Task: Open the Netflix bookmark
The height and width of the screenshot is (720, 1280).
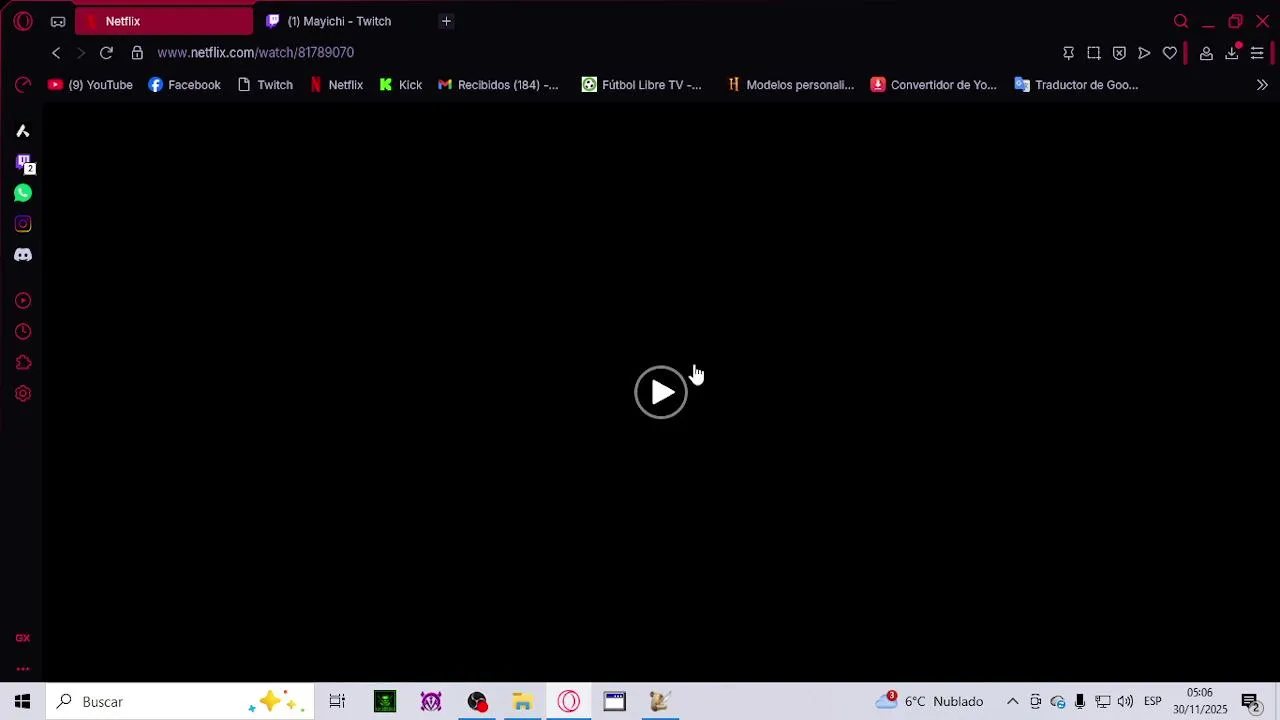Action: (x=336, y=85)
